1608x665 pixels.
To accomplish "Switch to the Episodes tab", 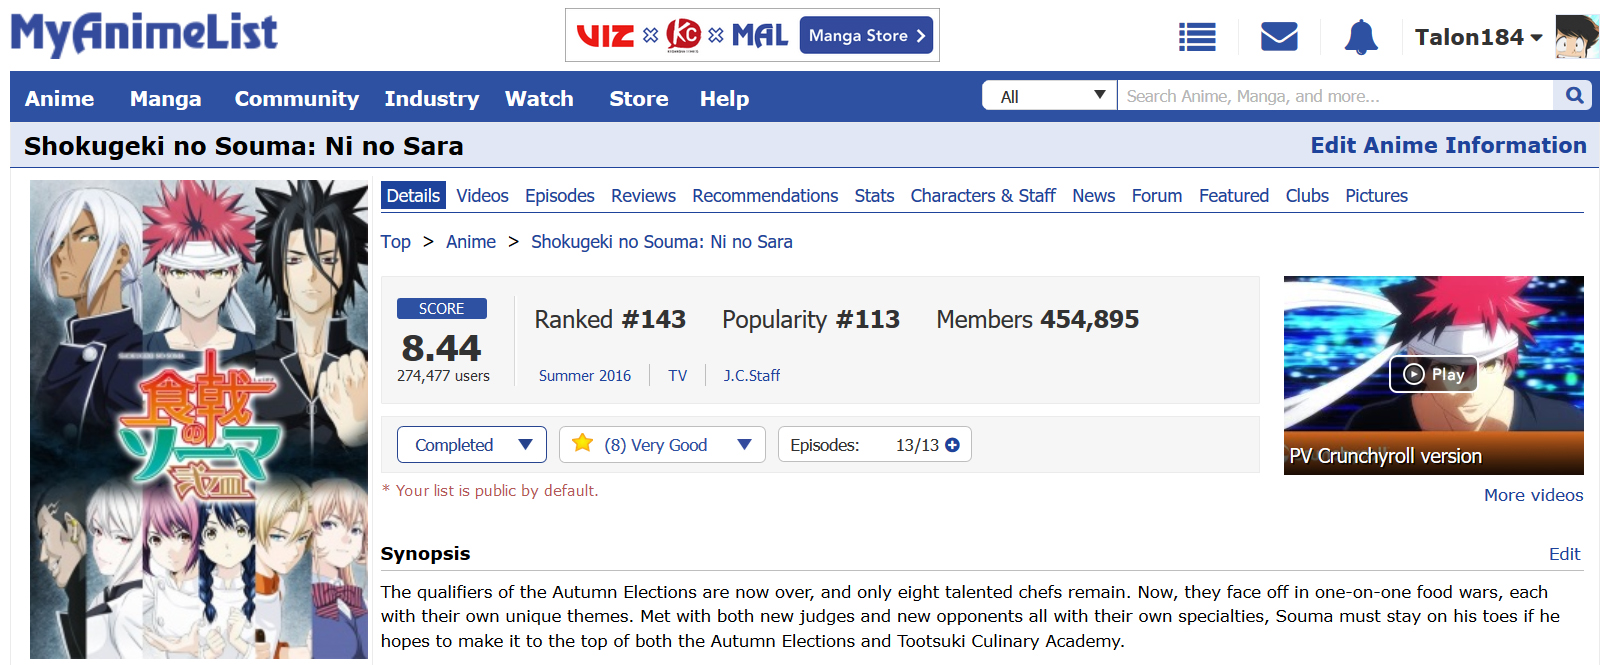I will coord(559,196).
